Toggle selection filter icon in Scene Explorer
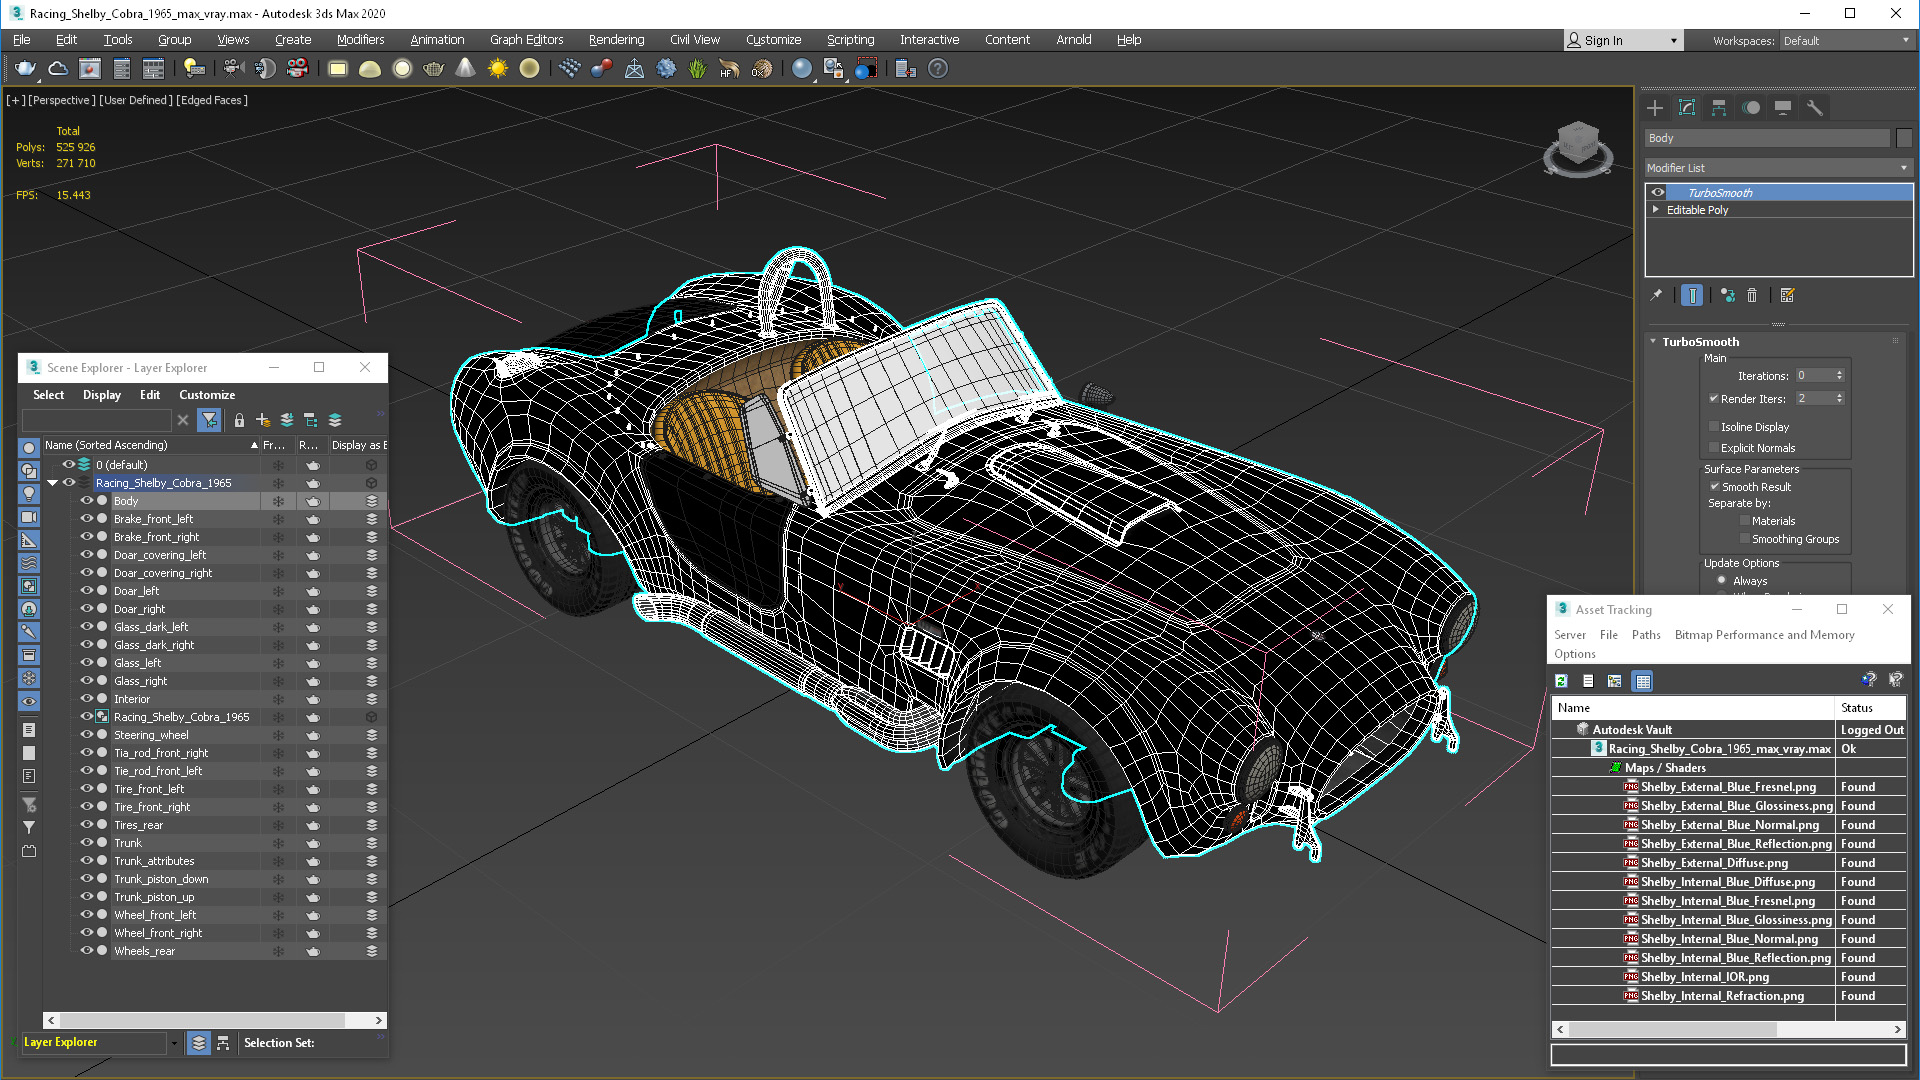This screenshot has height=1080, width=1920. [x=209, y=420]
